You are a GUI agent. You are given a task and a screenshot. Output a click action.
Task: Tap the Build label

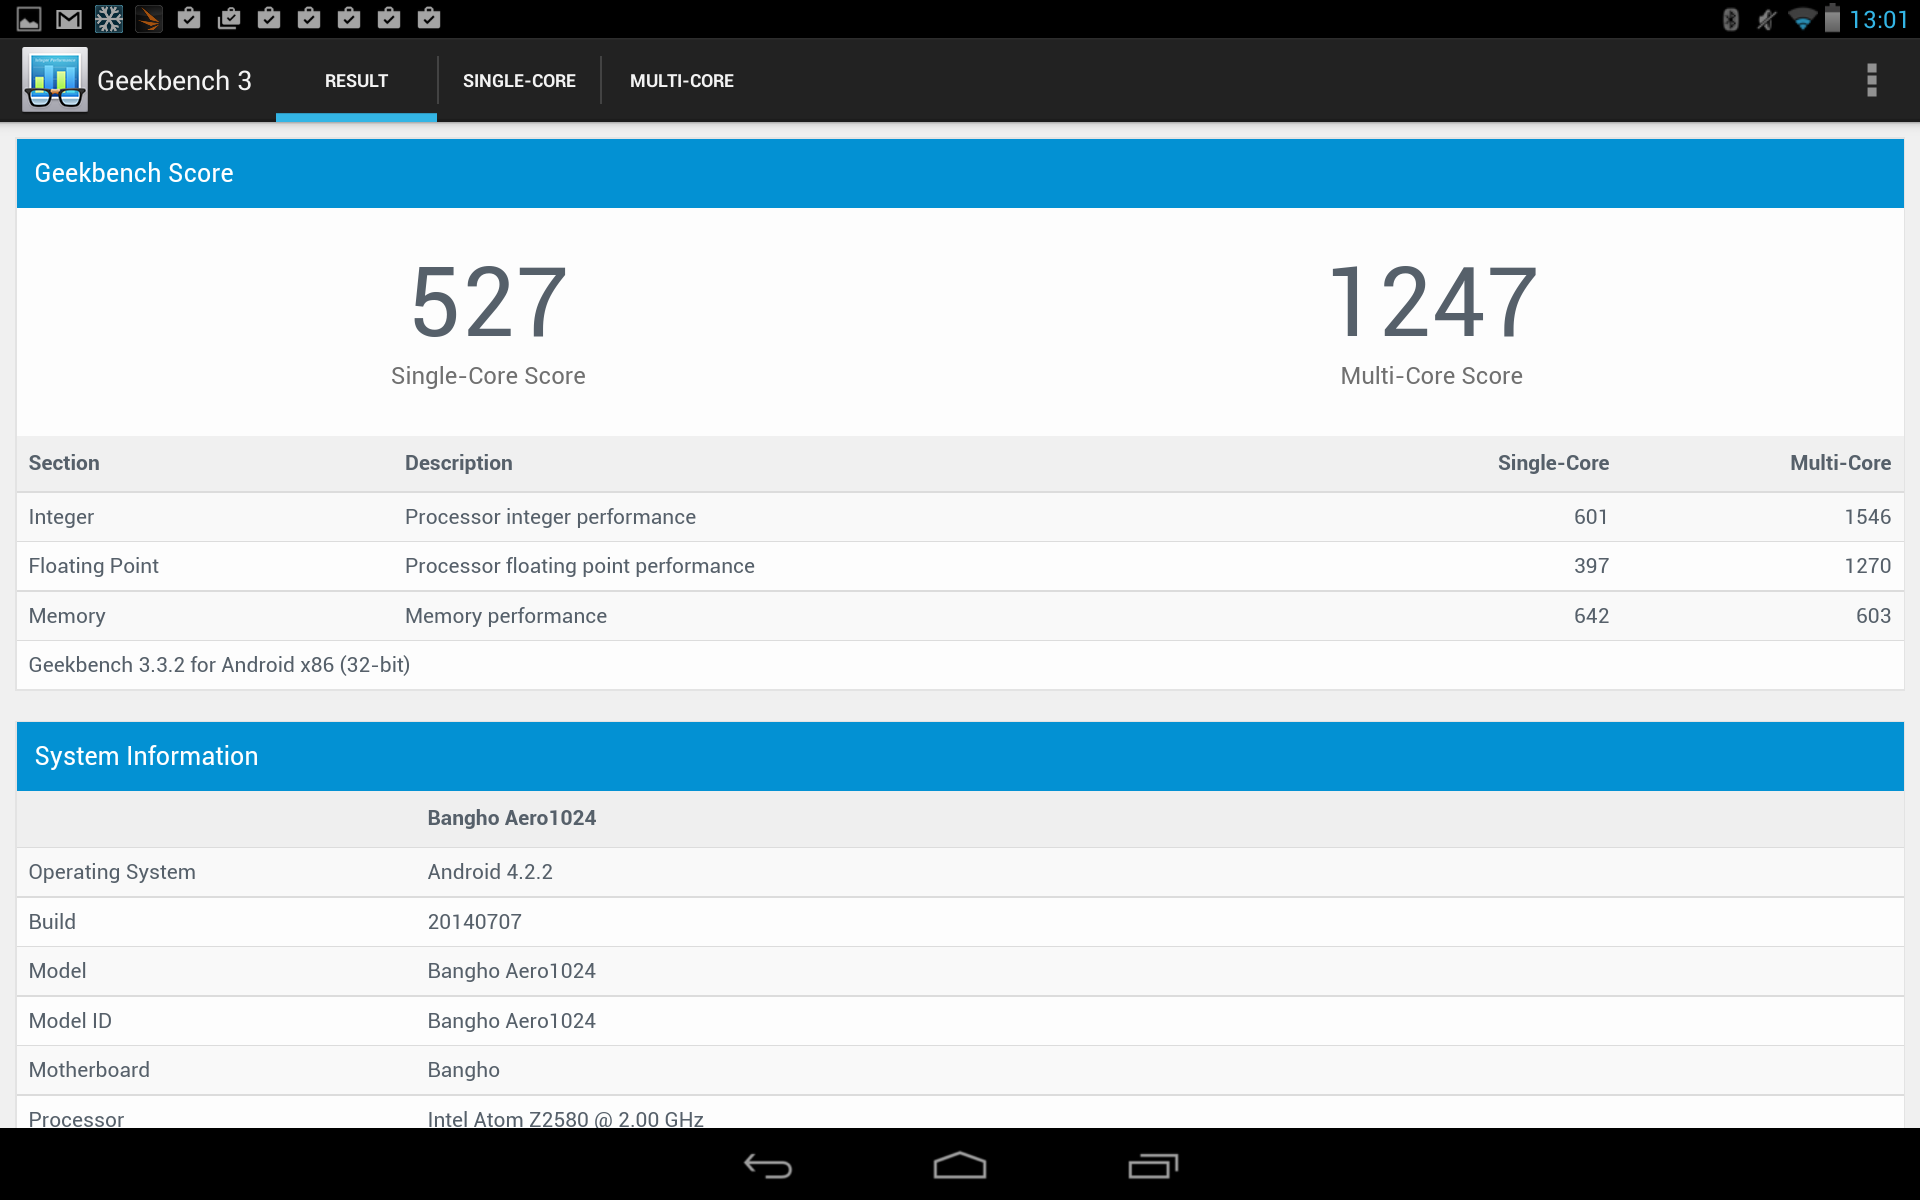(x=52, y=922)
